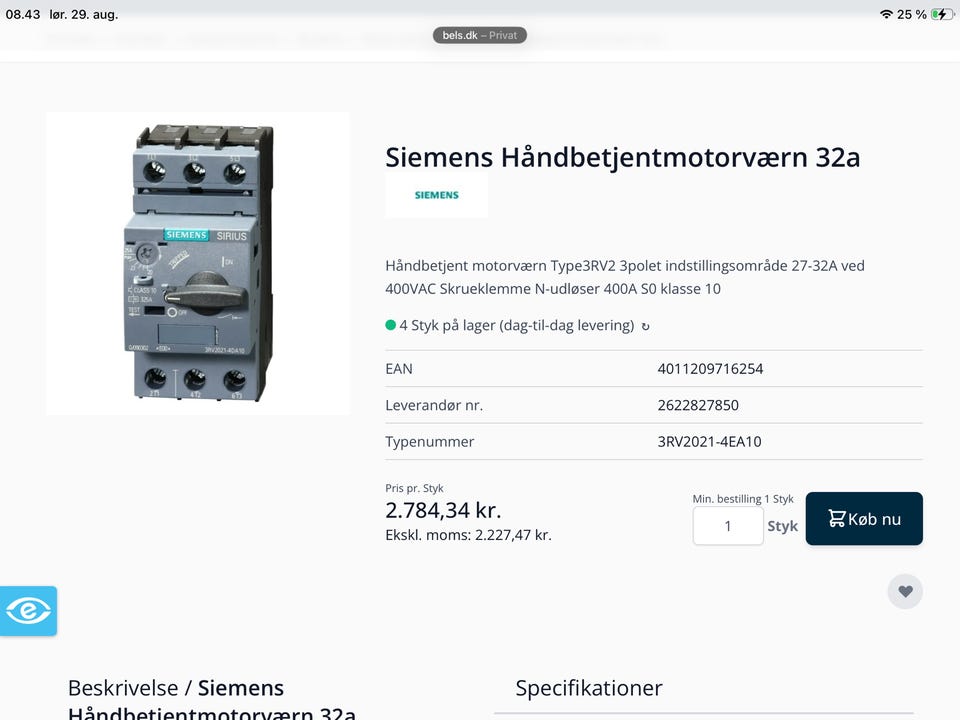
Task: Click the Ekskl. moms price text
Action: point(468,535)
